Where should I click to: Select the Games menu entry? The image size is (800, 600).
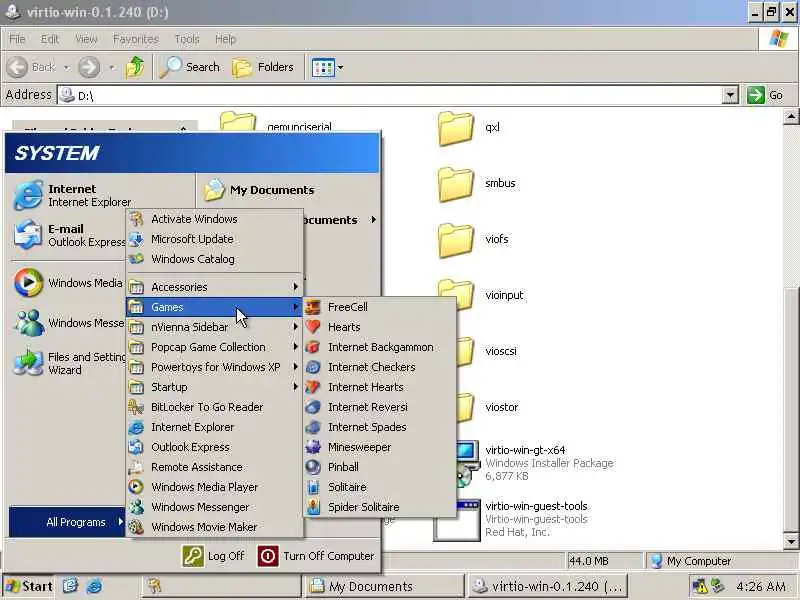coord(214,307)
